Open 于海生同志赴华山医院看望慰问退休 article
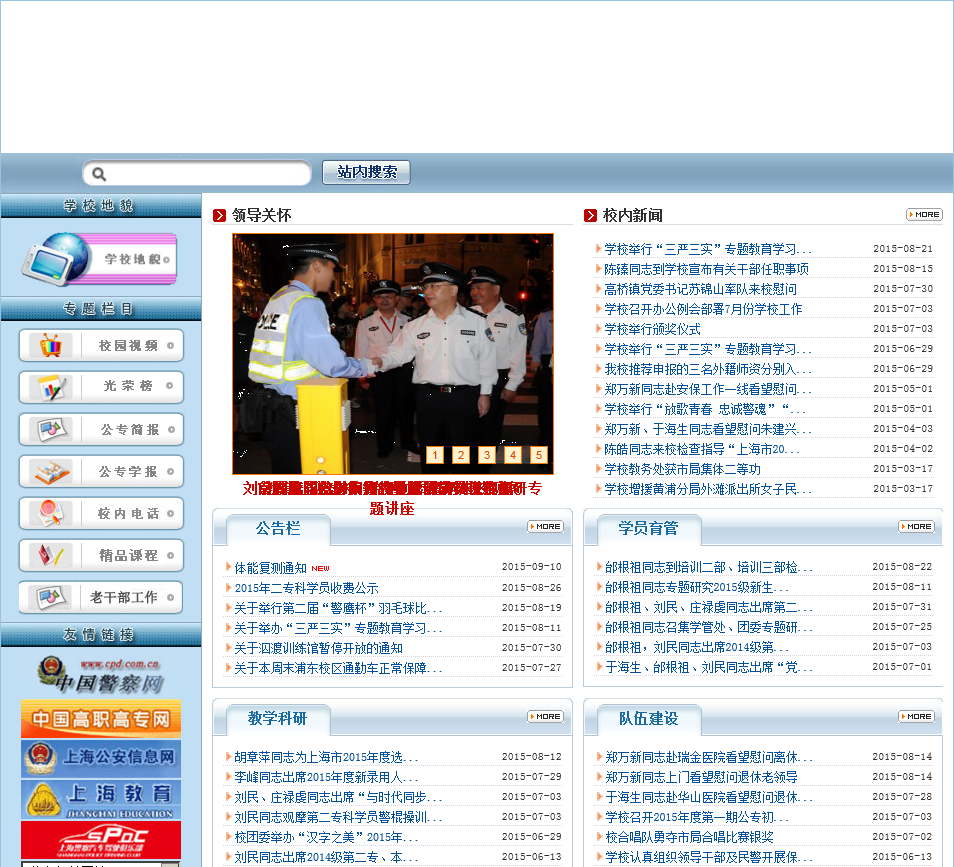 [x=708, y=798]
